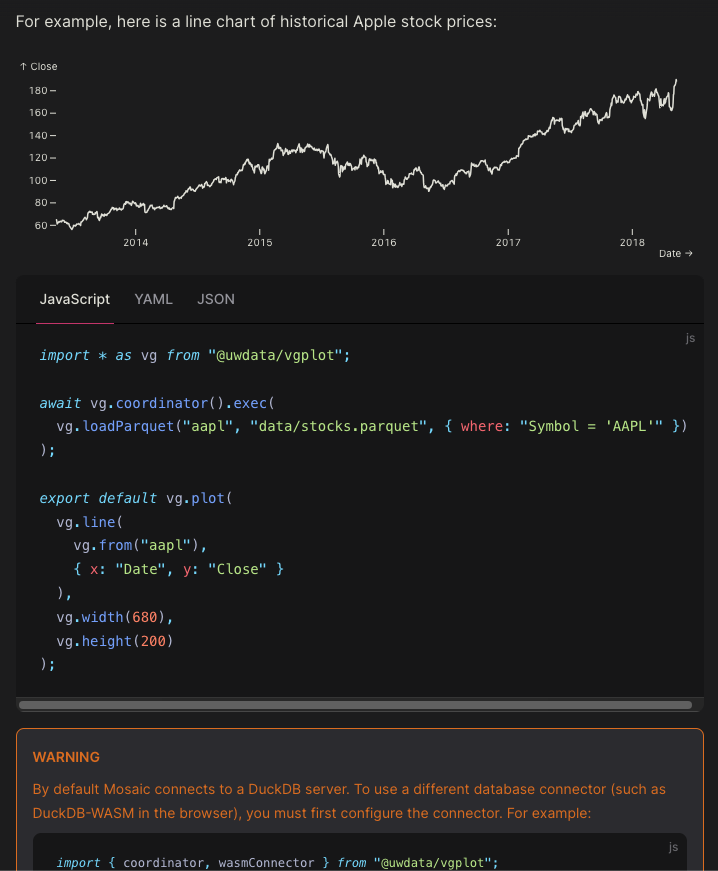Click the 2014 tick label on the chart
This screenshot has width=718, height=871.
click(135, 242)
